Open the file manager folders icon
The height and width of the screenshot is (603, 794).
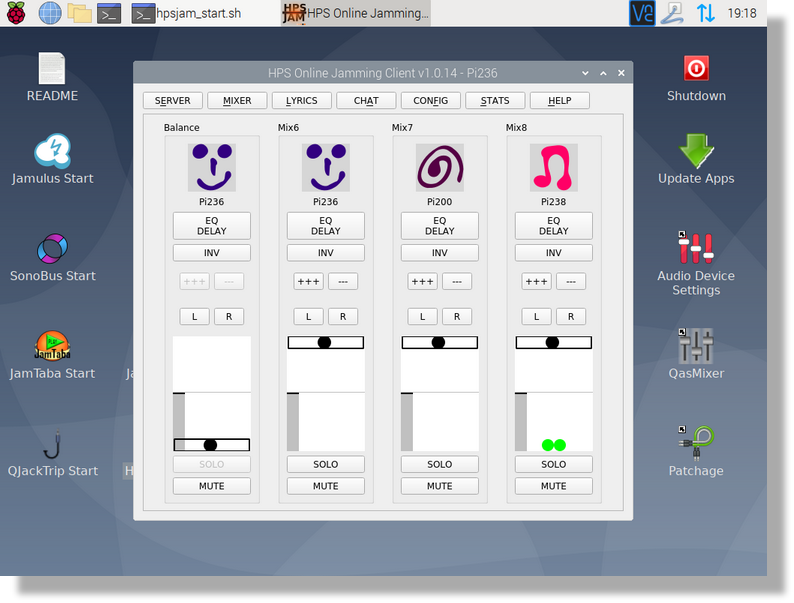[80, 13]
